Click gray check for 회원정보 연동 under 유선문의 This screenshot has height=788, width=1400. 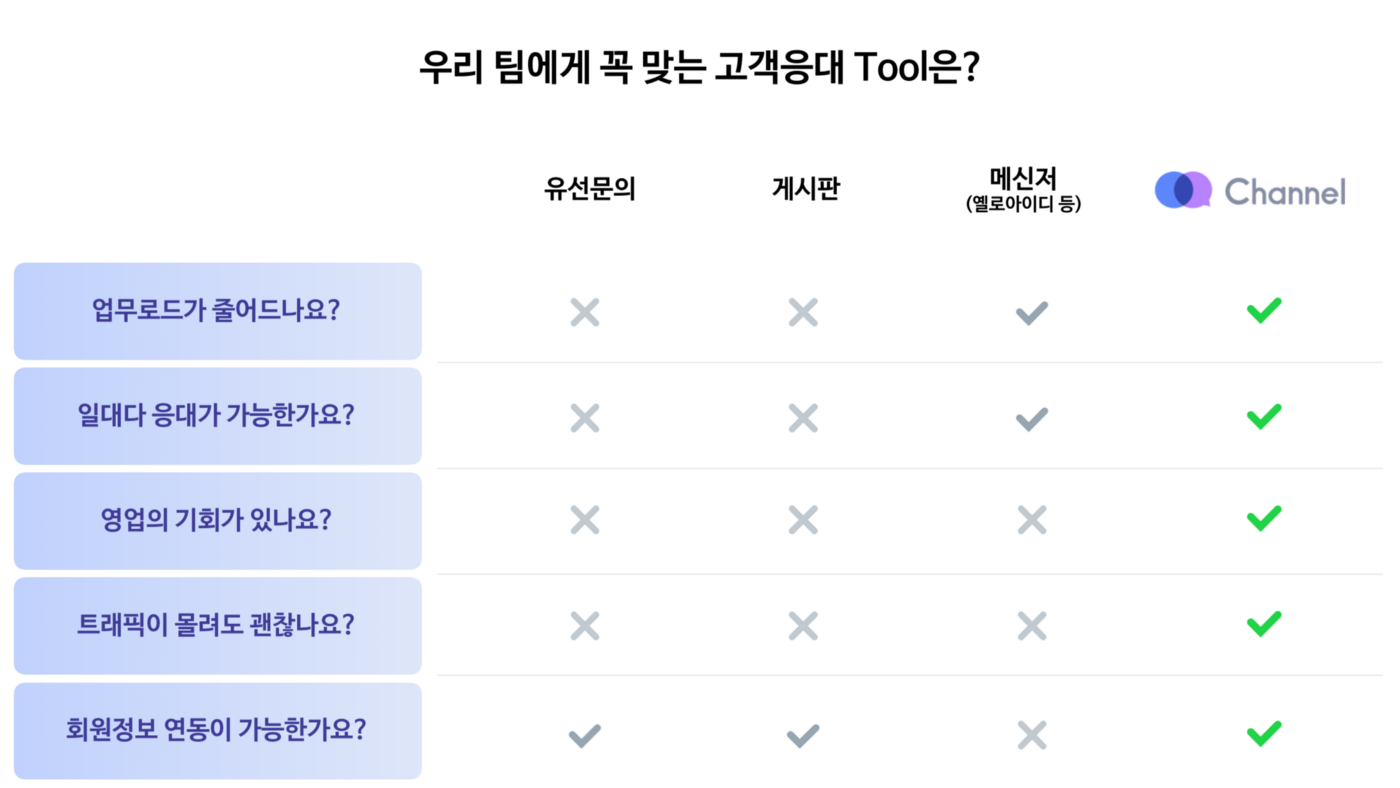pyautogui.click(x=585, y=737)
